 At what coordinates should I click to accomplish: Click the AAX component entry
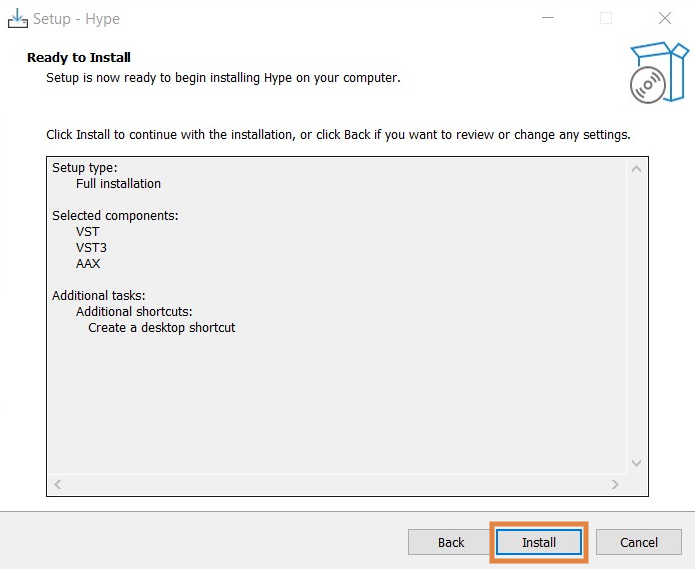click(x=88, y=264)
